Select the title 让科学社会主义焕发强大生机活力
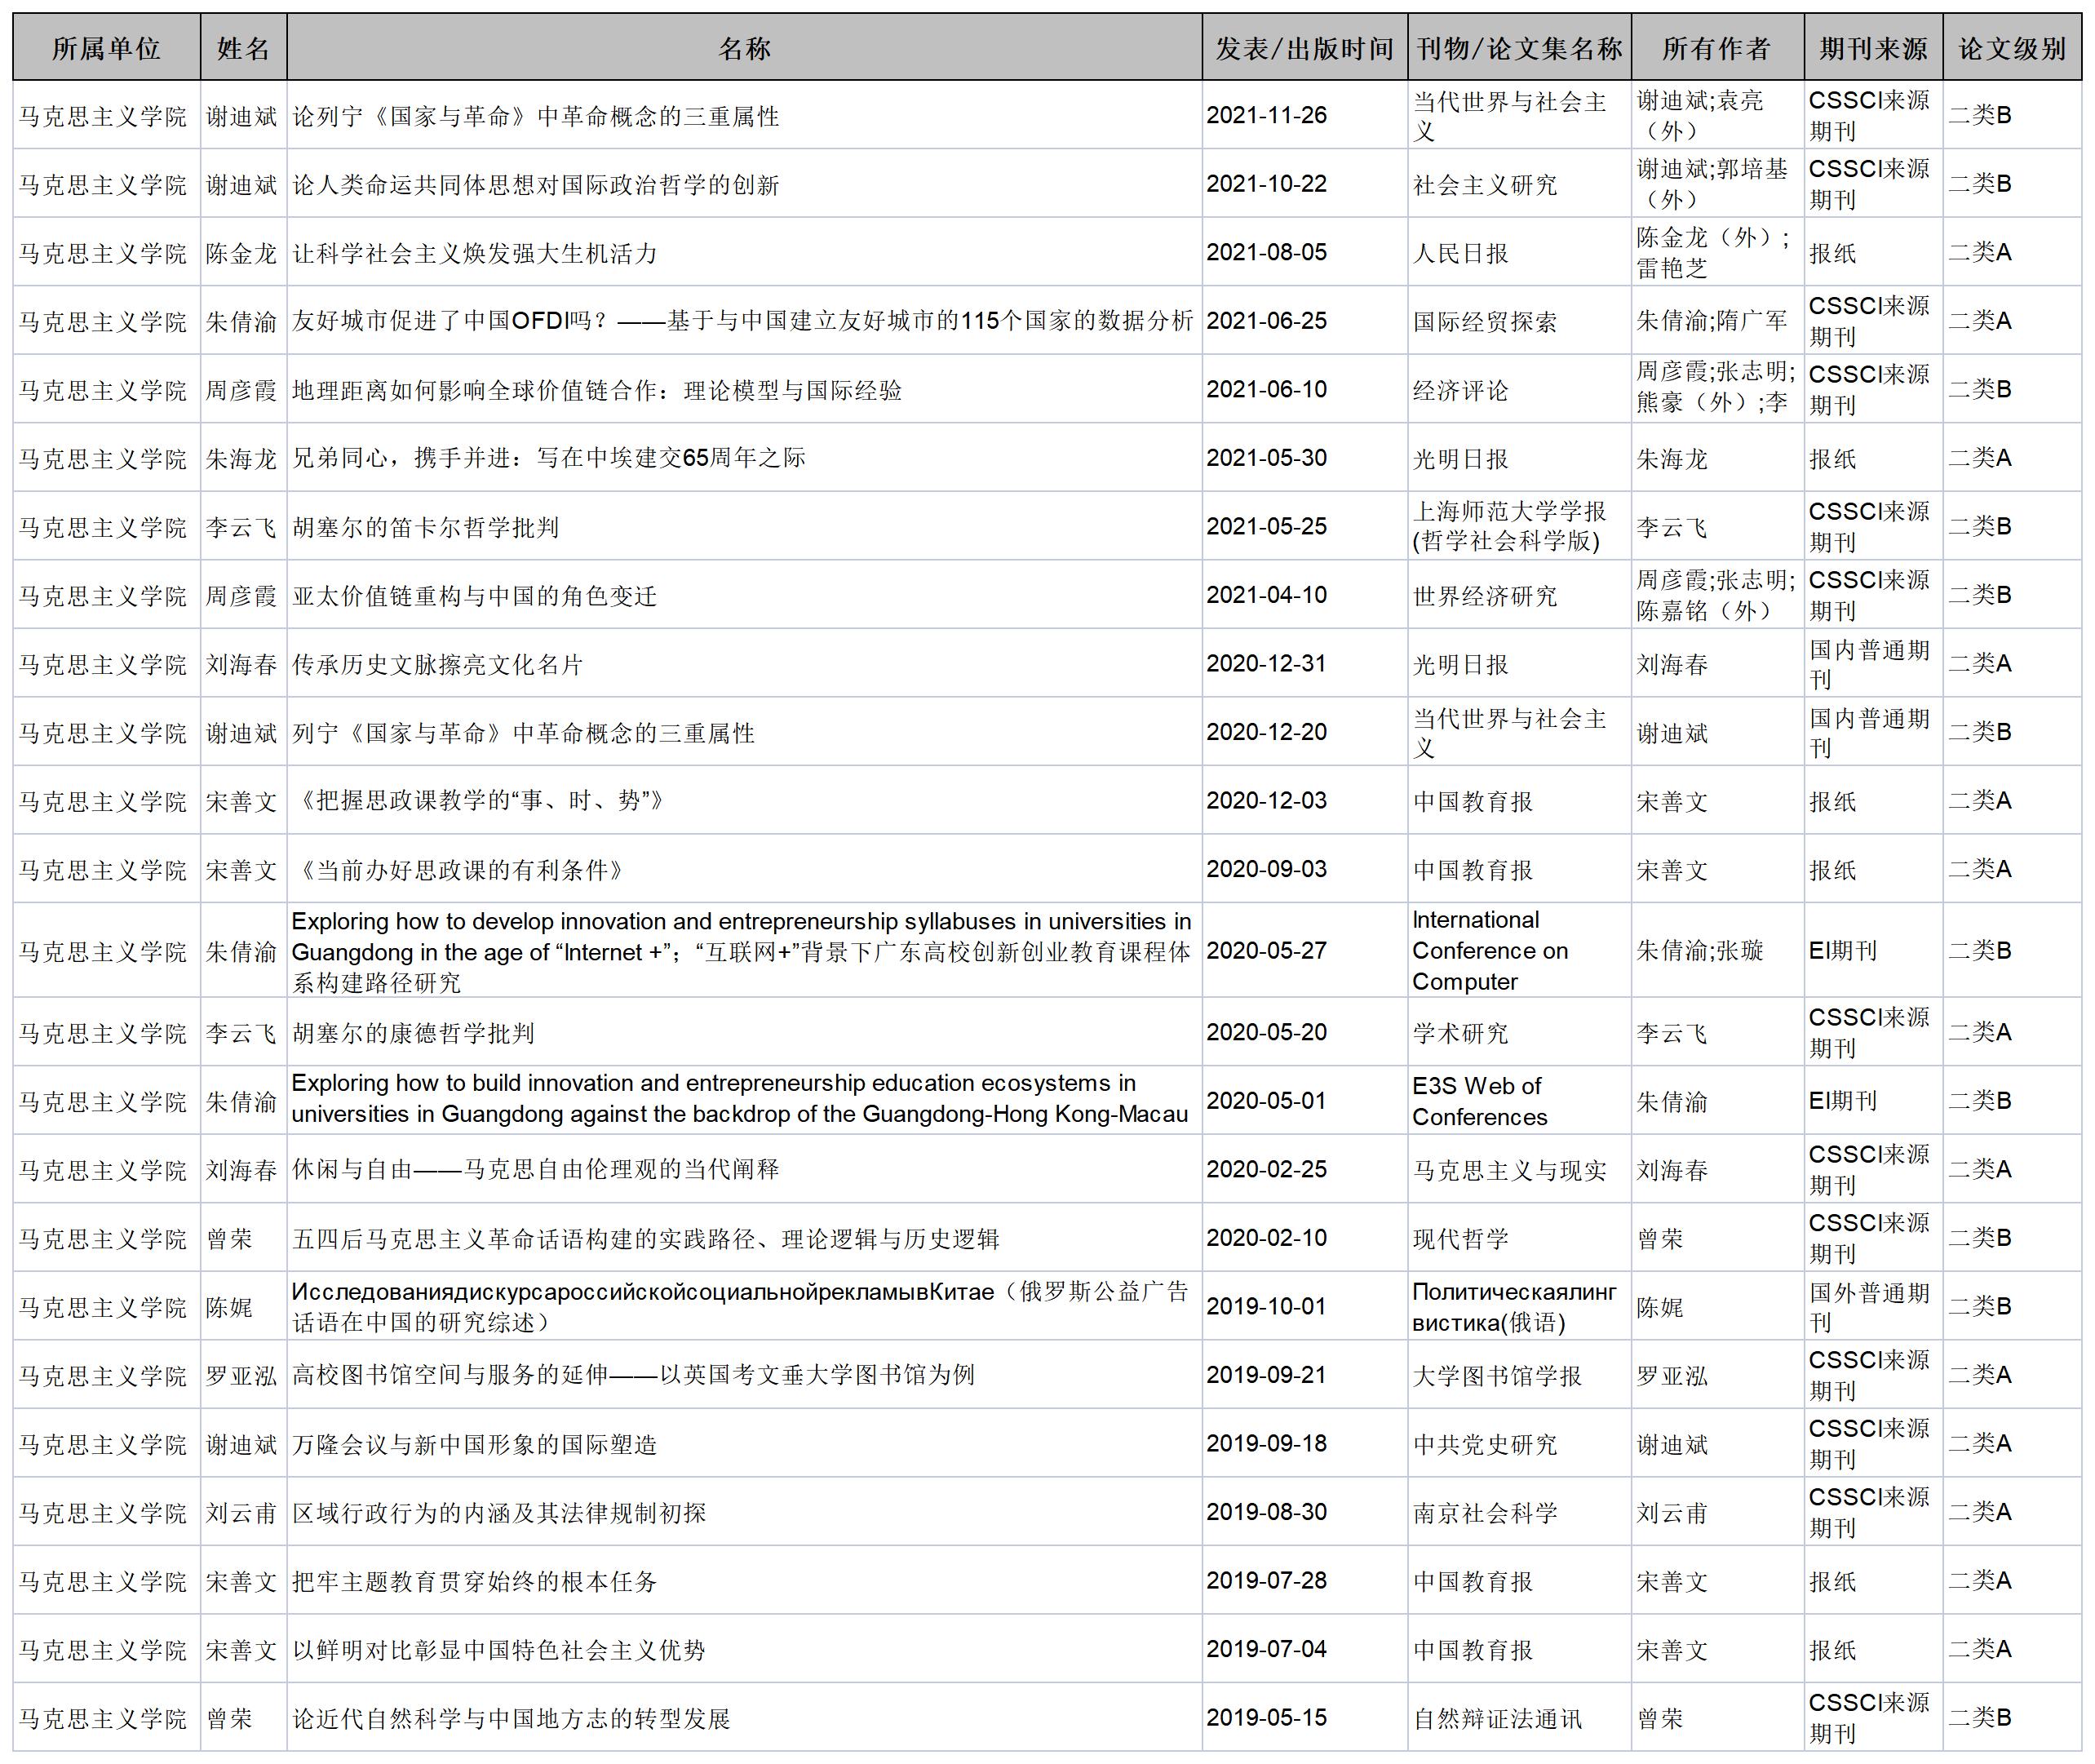 coord(474,253)
